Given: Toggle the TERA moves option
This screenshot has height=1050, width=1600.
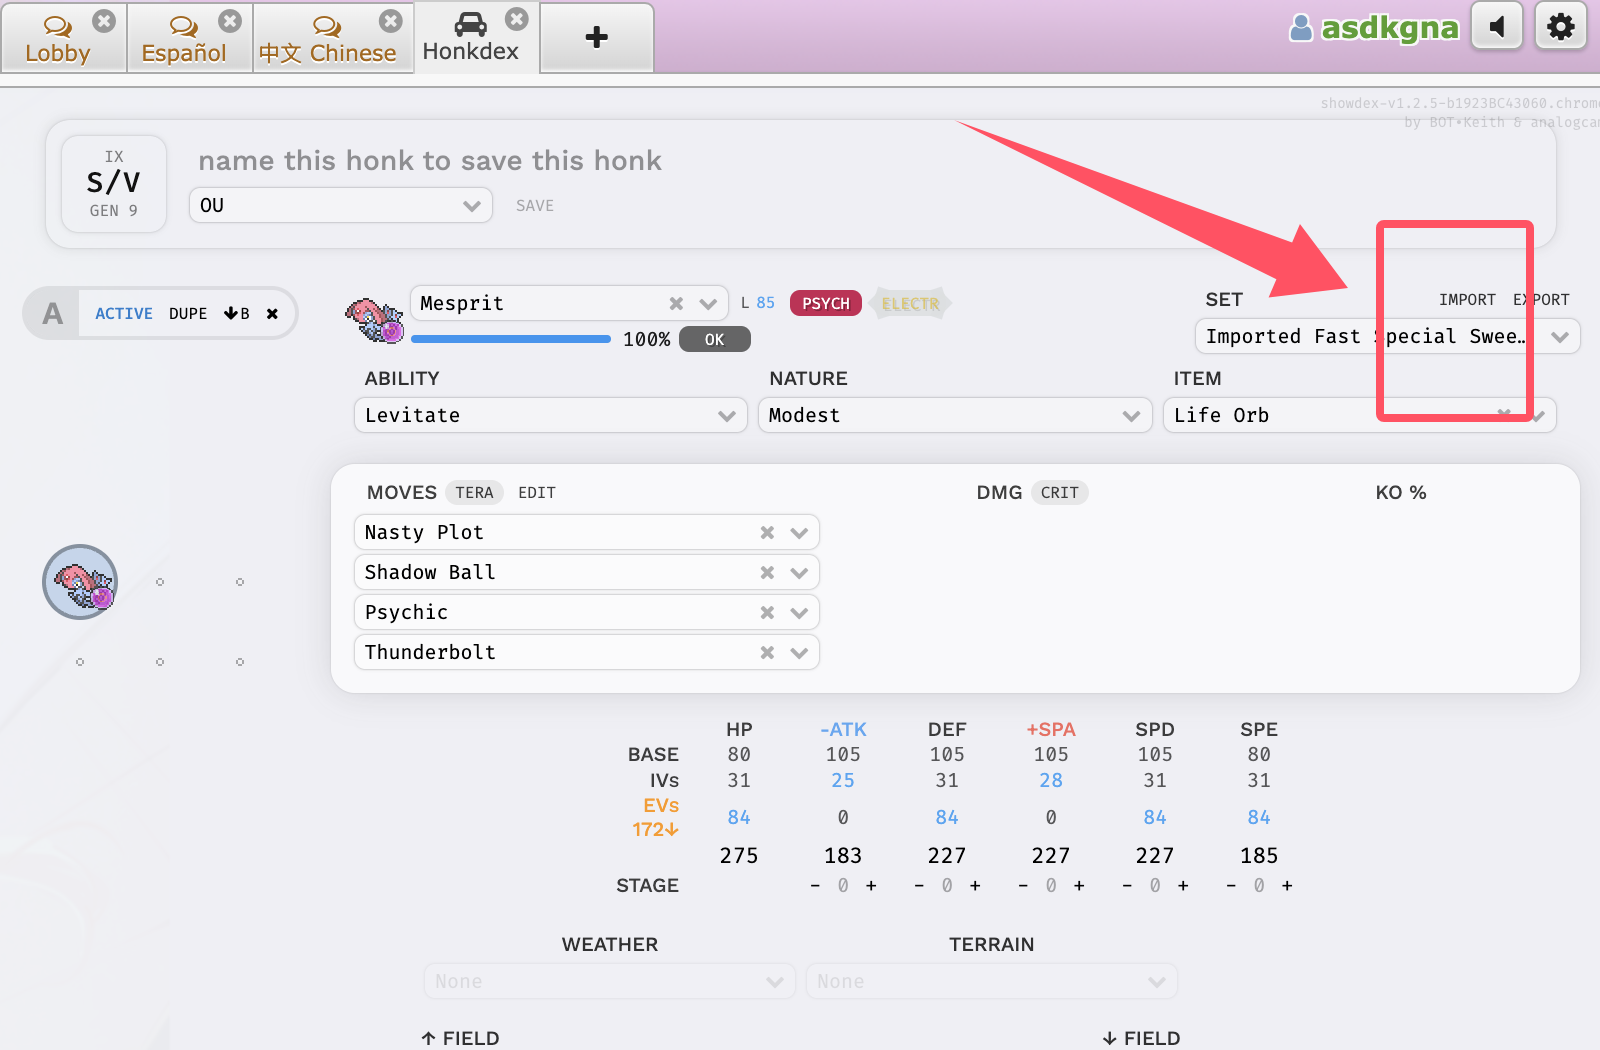Looking at the screenshot, I should [x=474, y=493].
